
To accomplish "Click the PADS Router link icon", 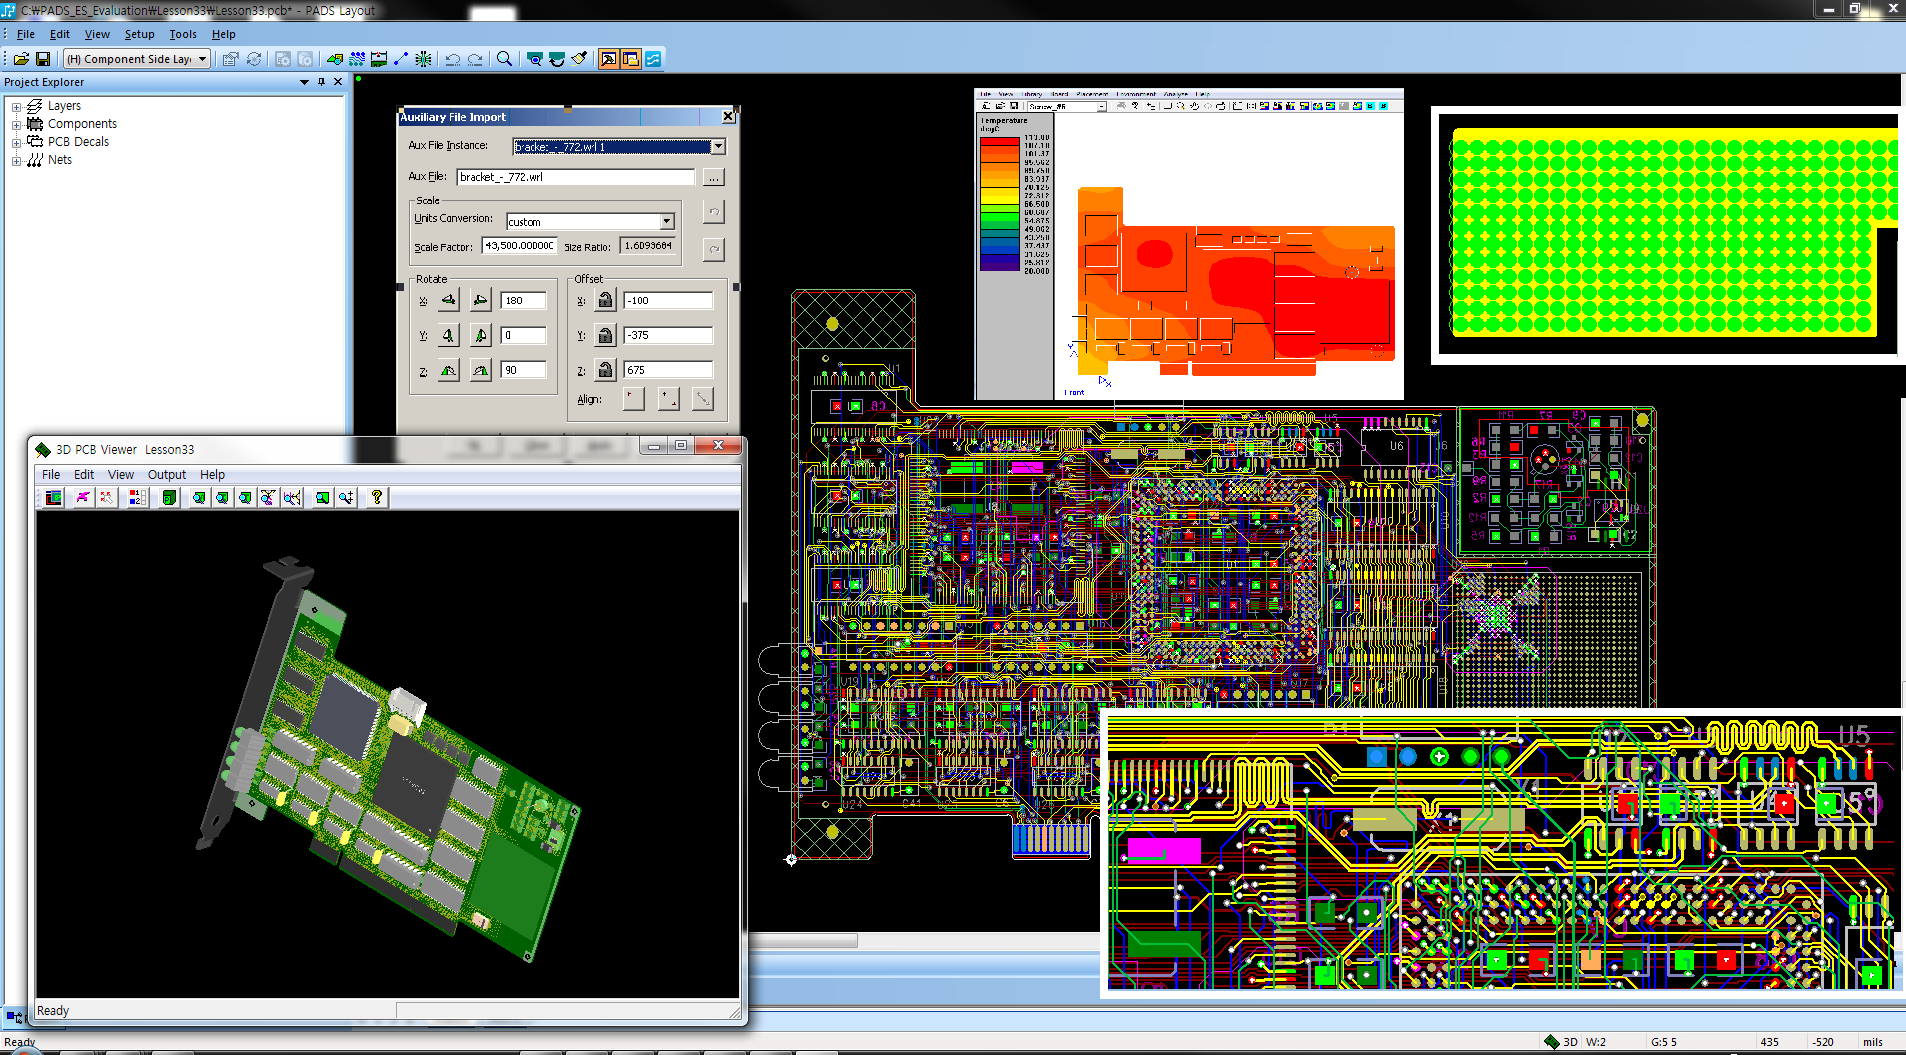I will coord(653,59).
